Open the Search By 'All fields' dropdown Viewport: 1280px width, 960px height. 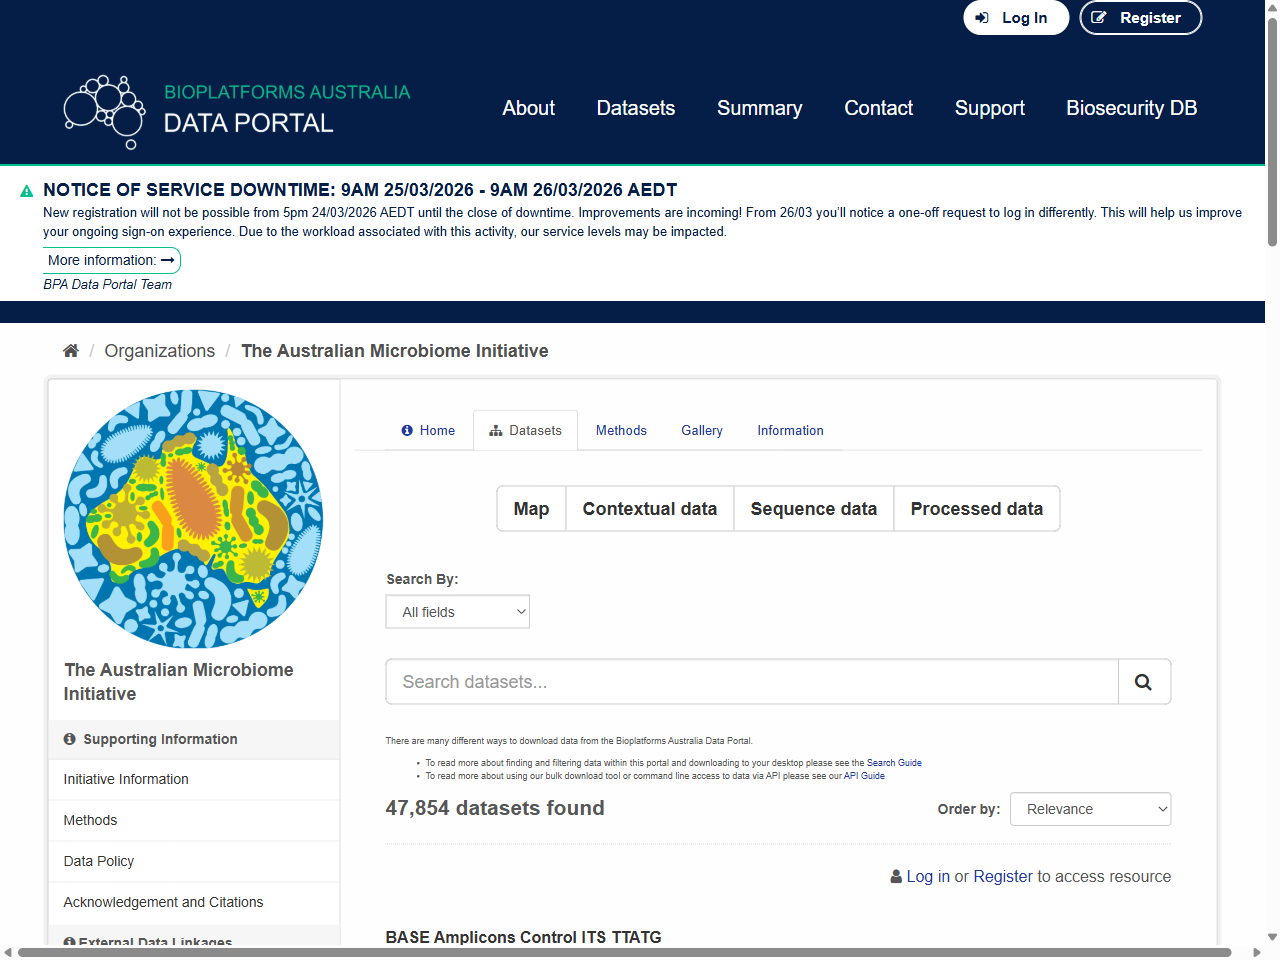click(457, 612)
